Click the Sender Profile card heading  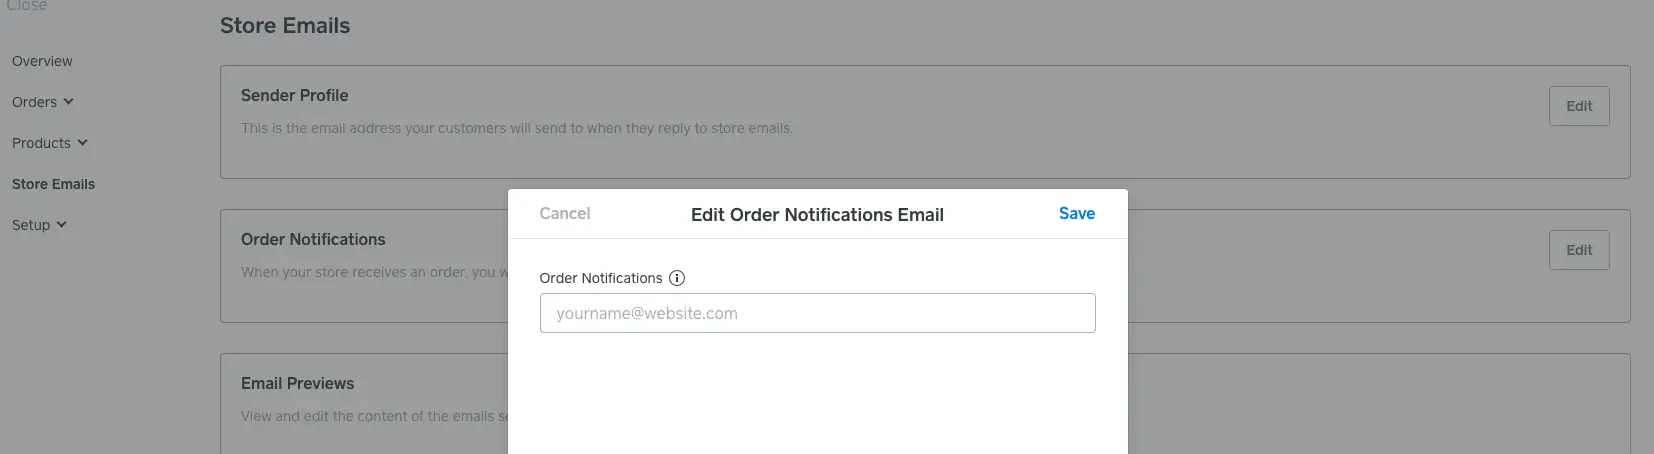point(294,95)
